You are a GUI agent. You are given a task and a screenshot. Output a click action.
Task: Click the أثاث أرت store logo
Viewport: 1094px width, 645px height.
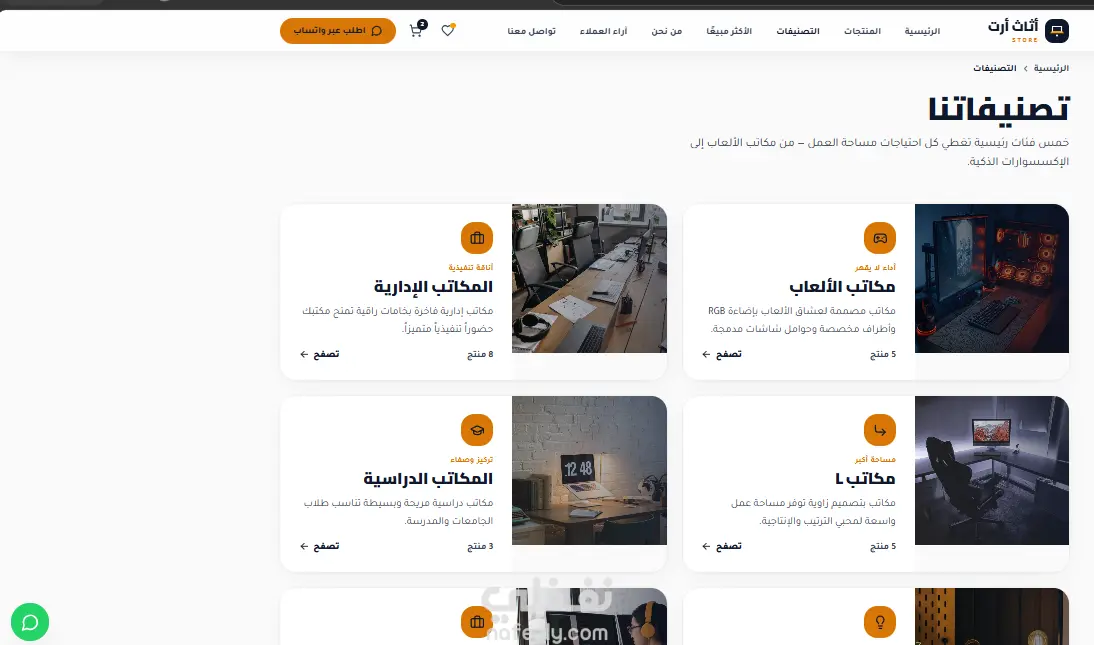pyautogui.click(x=1028, y=30)
